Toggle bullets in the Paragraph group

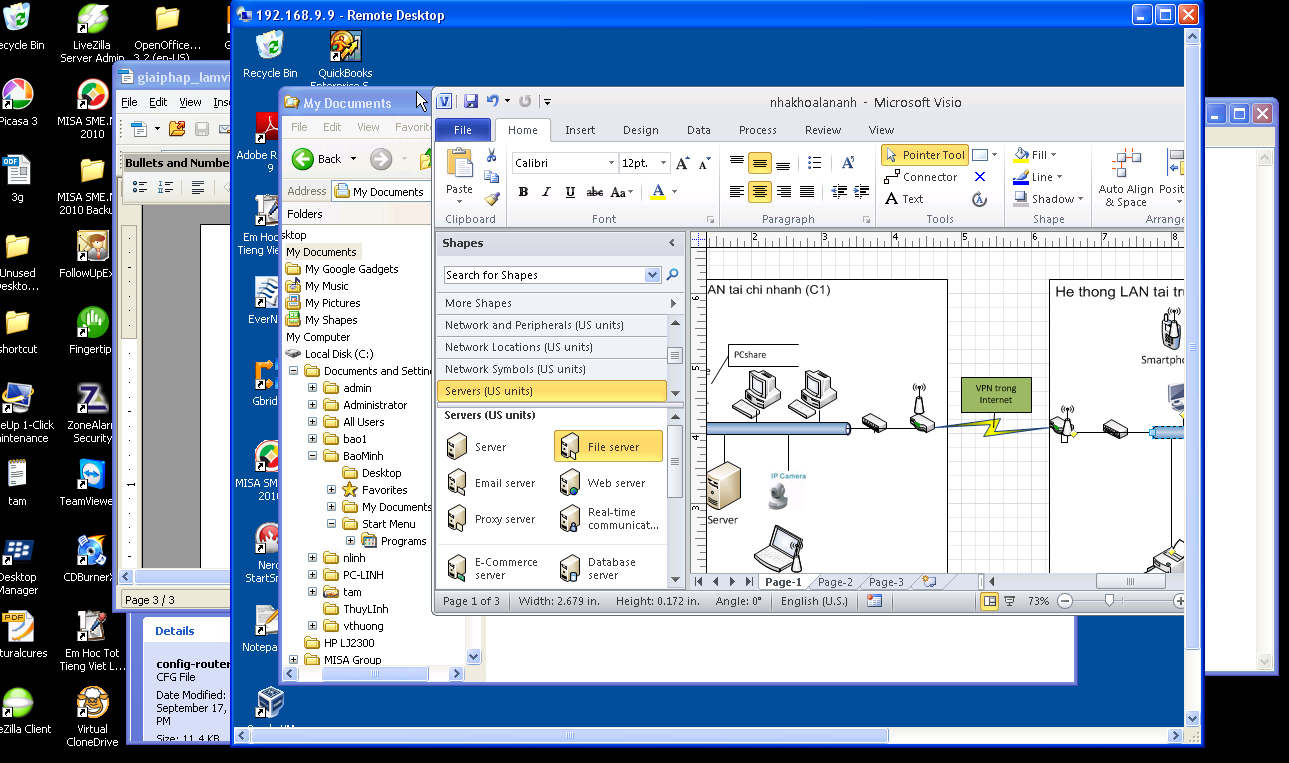(x=814, y=163)
